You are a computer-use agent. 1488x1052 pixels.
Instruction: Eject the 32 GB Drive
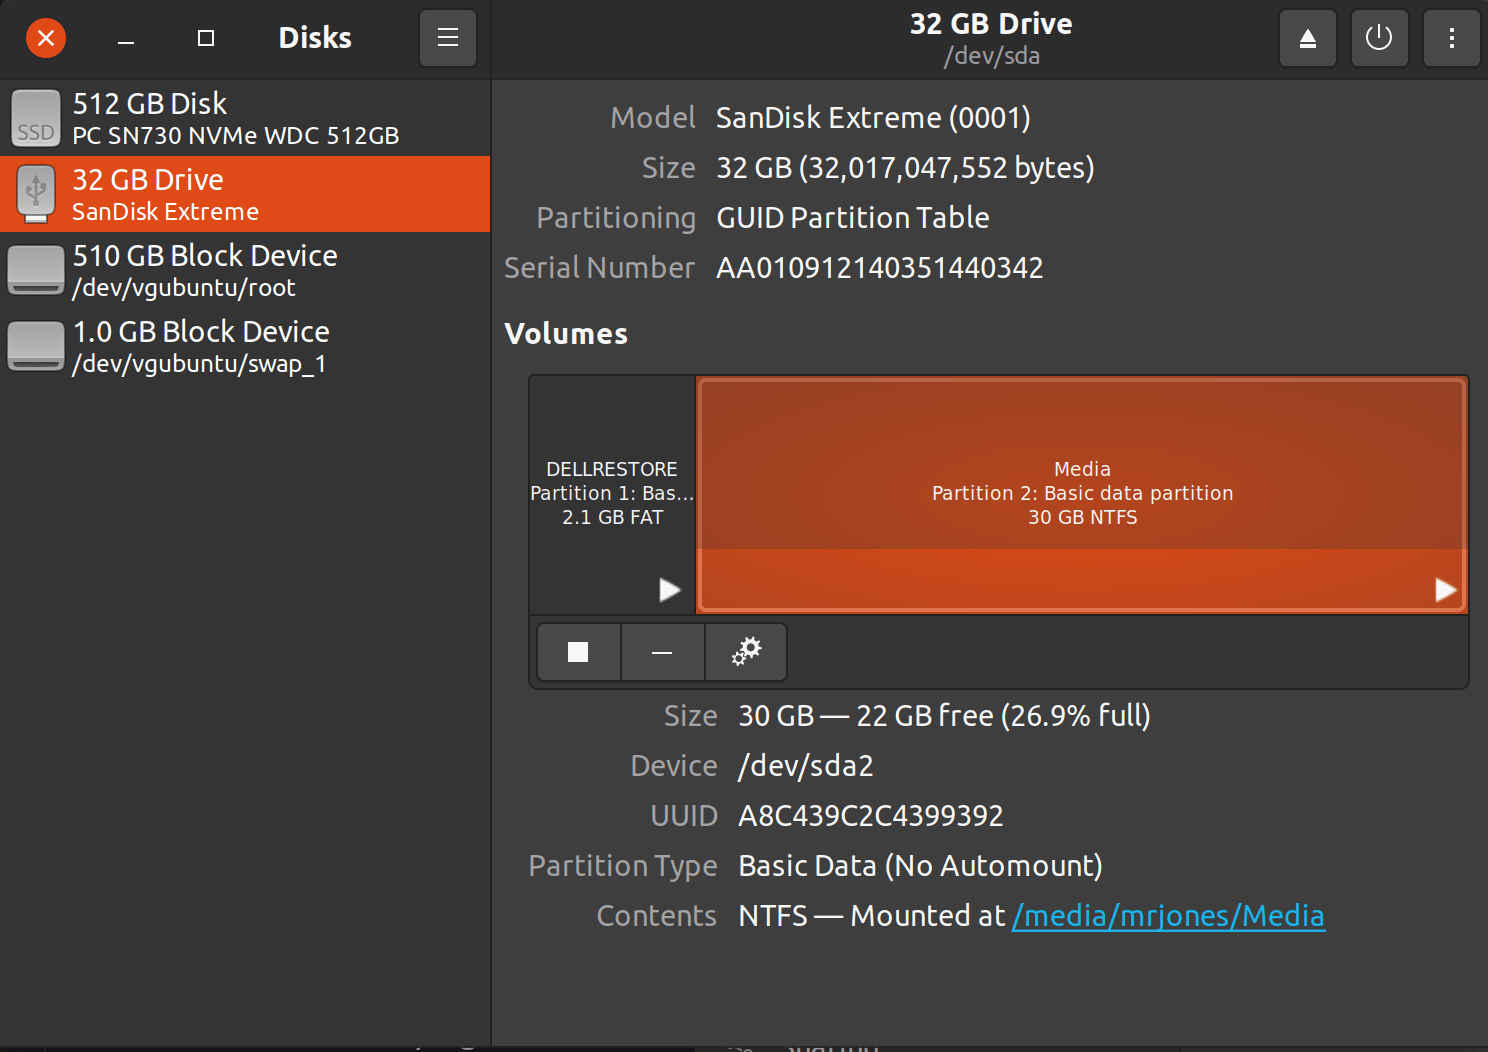pos(1307,39)
